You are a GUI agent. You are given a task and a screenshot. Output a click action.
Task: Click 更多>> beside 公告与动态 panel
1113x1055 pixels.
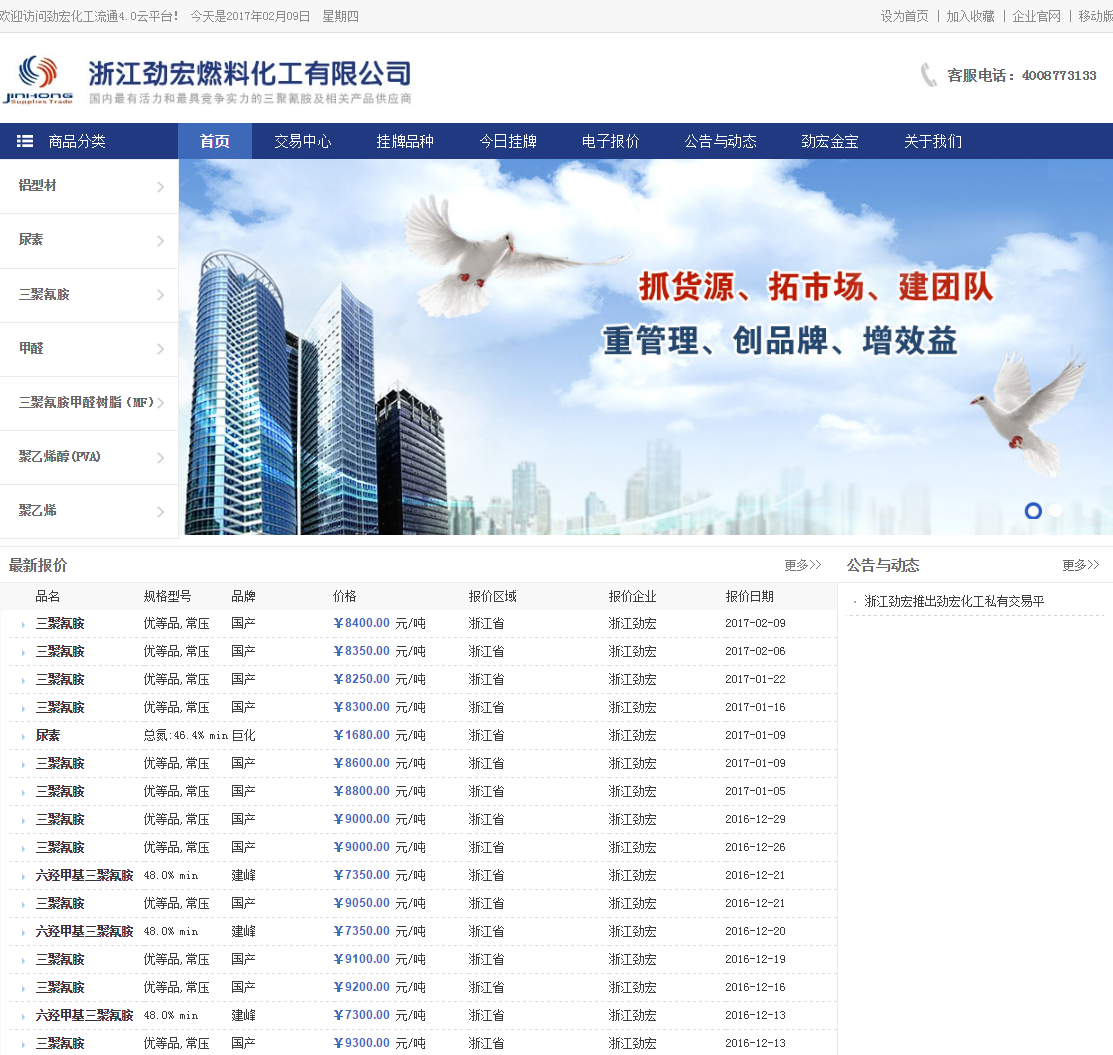(x=1080, y=565)
